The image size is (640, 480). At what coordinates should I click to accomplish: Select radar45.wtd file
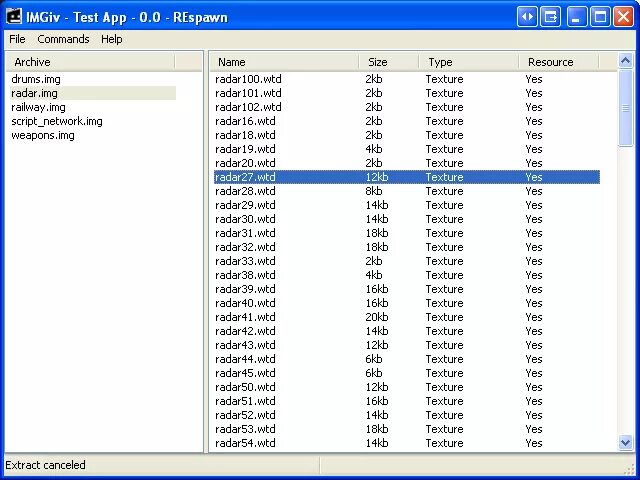(407, 373)
